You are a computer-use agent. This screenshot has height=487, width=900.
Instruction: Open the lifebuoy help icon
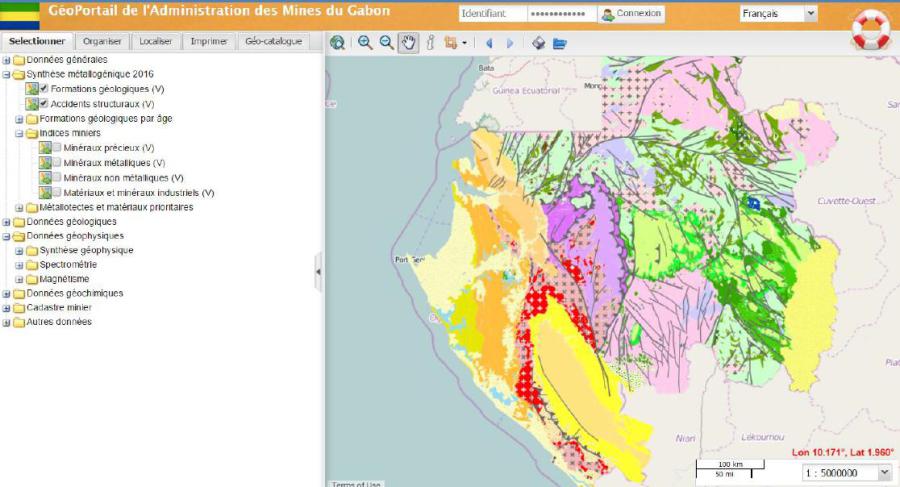872,28
